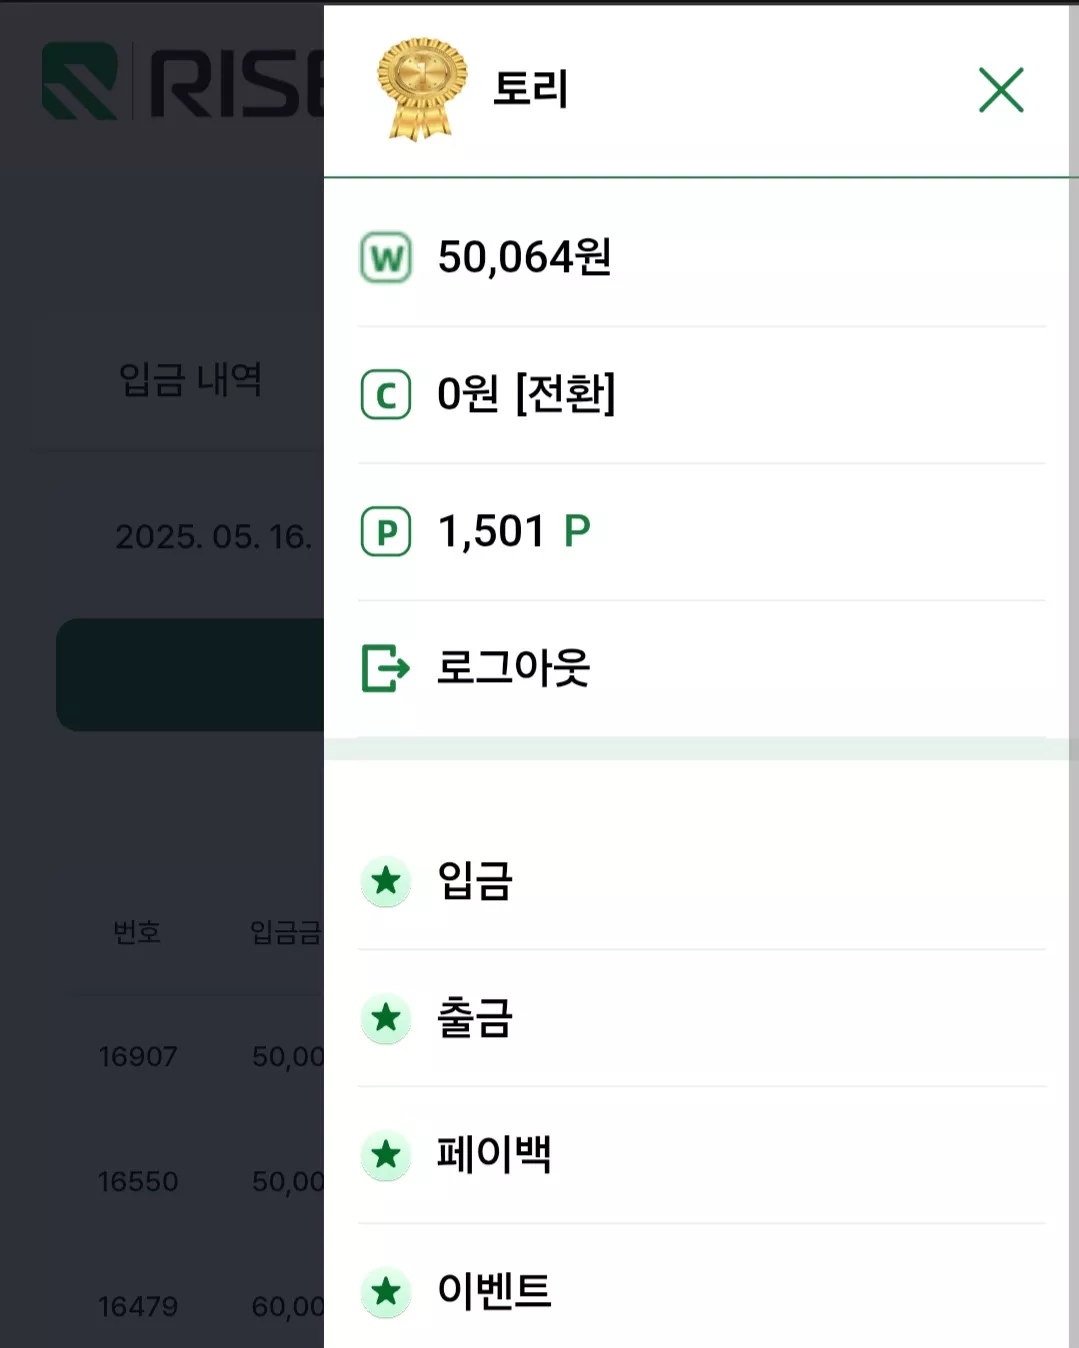Click the logout arrow icon
The image size is (1079, 1348).
pos(386,668)
